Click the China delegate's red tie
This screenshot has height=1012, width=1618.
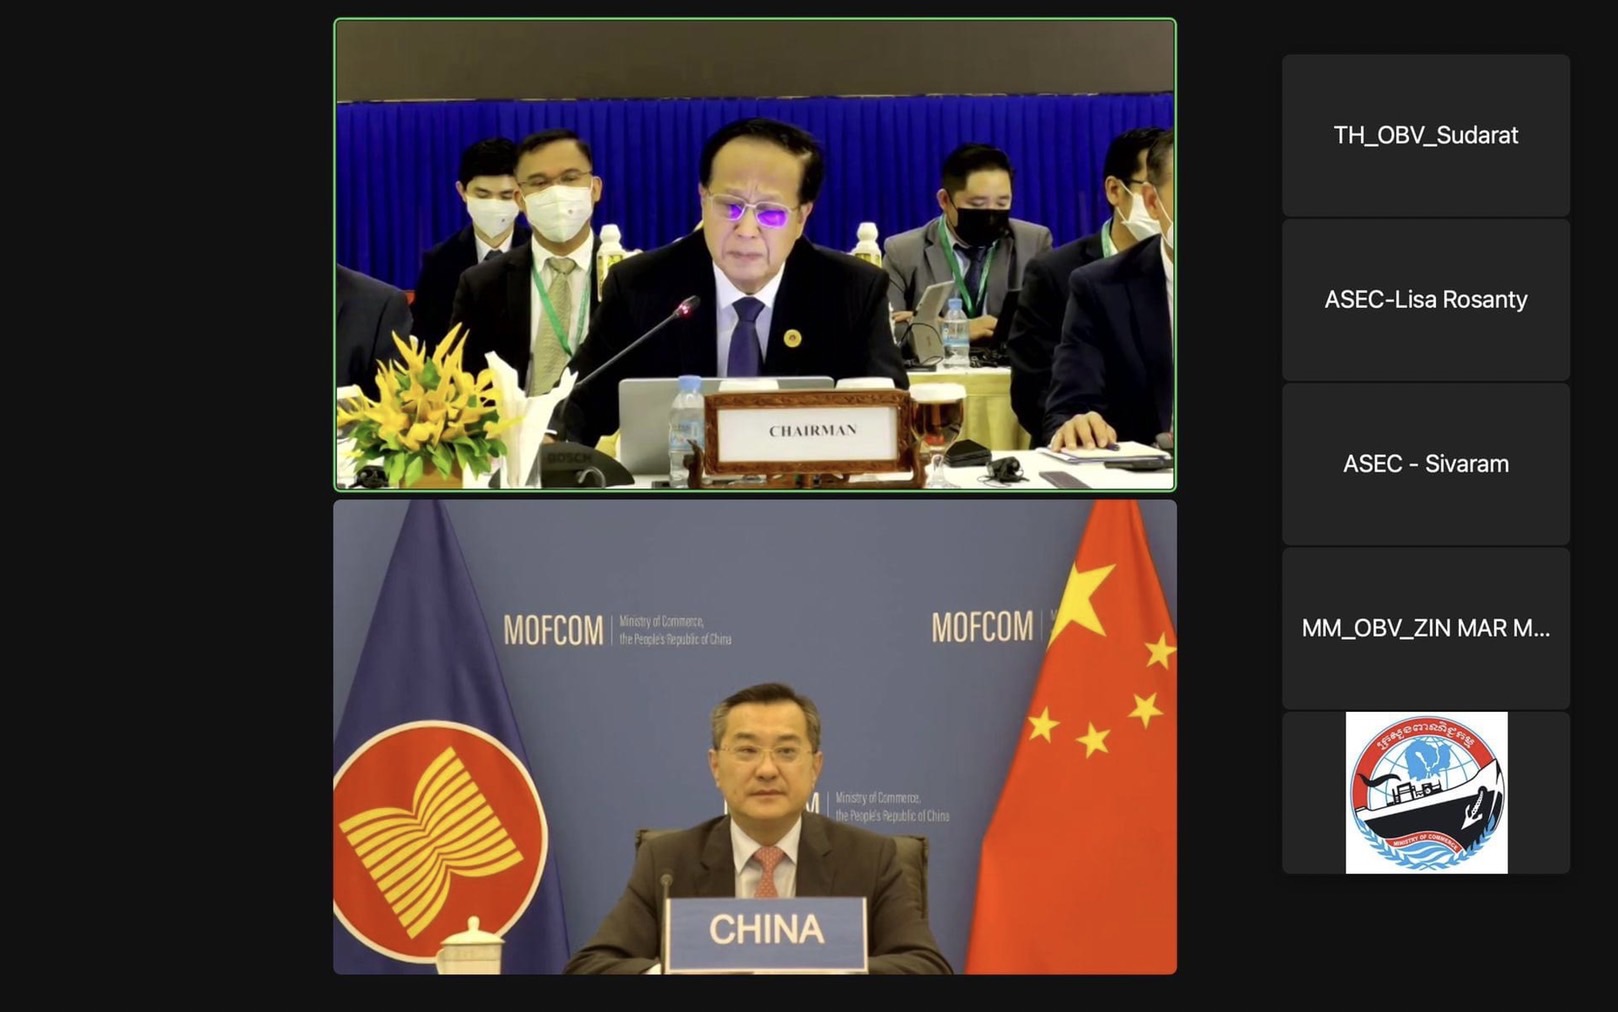click(x=767, y=871)
